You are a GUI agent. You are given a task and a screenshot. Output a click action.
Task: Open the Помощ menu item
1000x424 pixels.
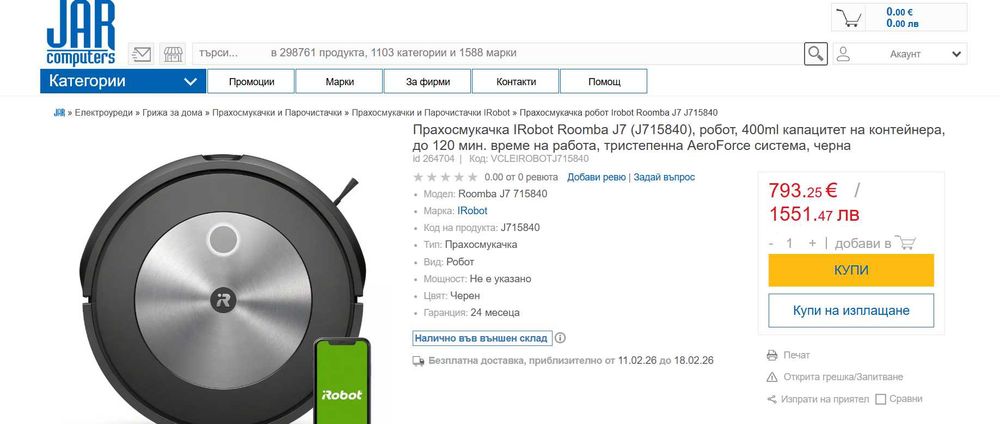coord(603,82)
